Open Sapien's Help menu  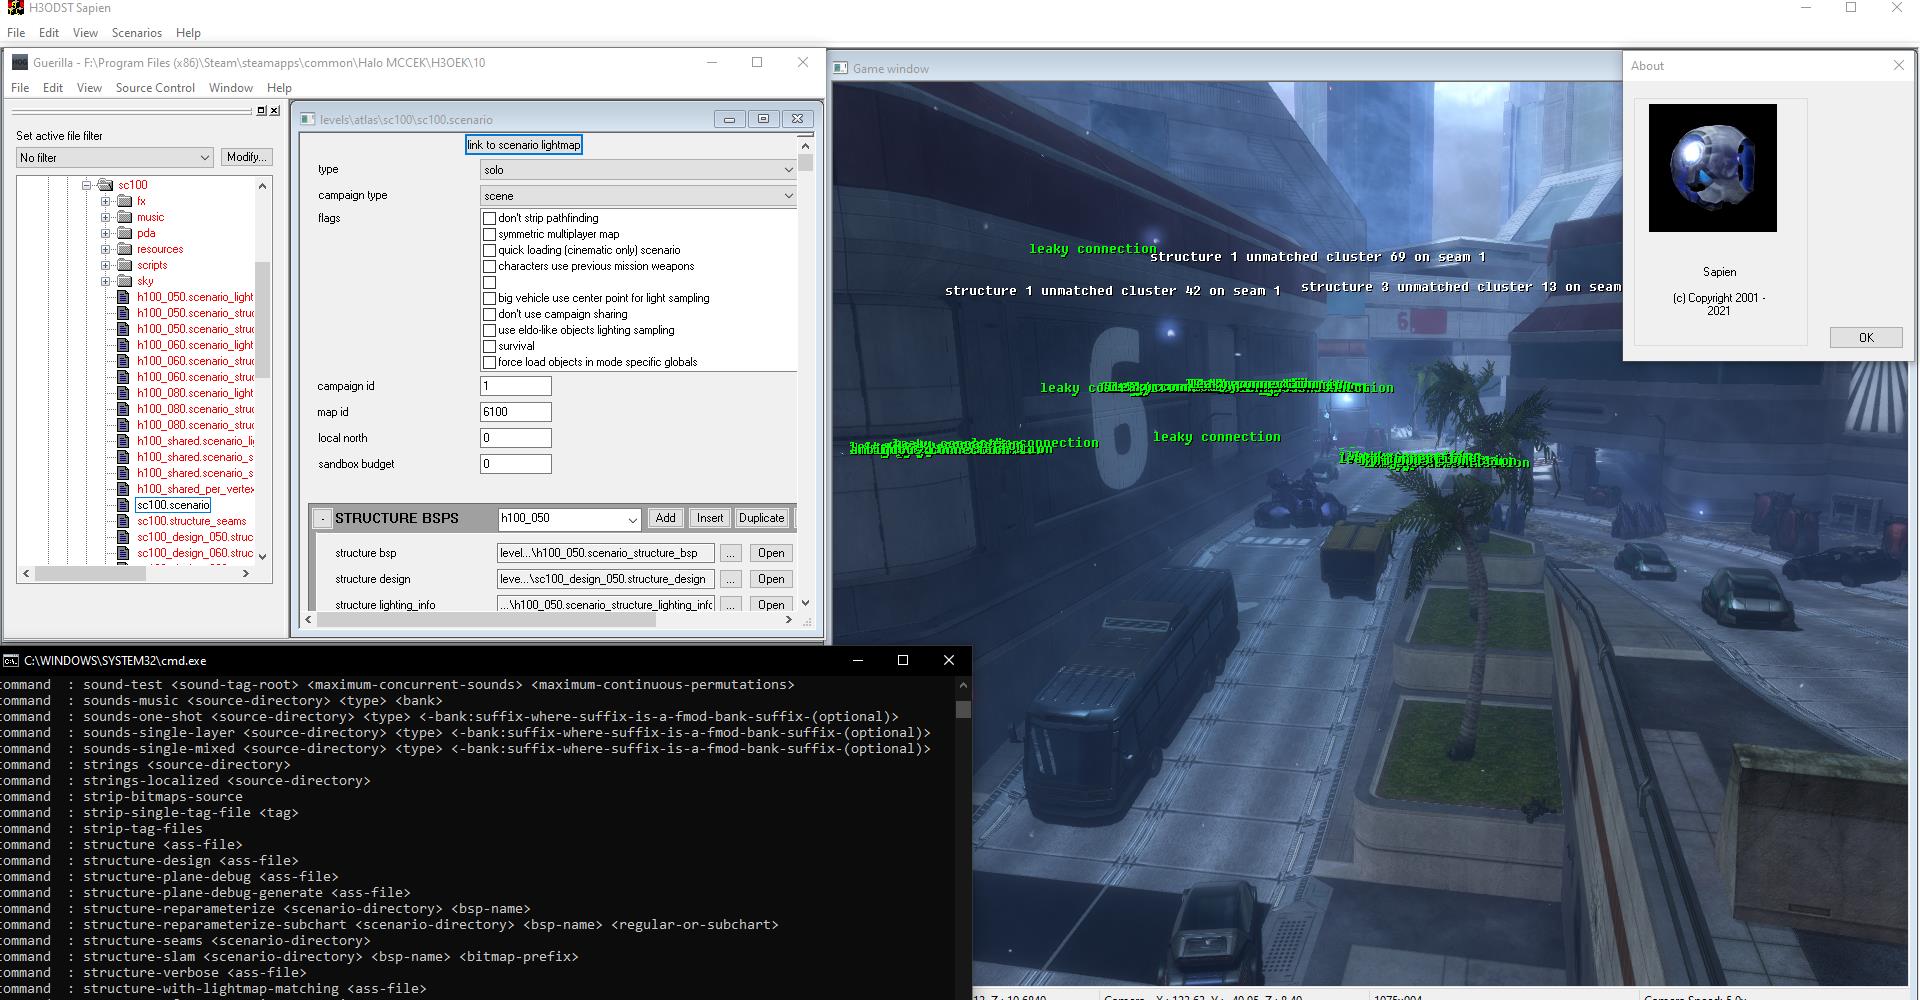(x=188, y=33)
